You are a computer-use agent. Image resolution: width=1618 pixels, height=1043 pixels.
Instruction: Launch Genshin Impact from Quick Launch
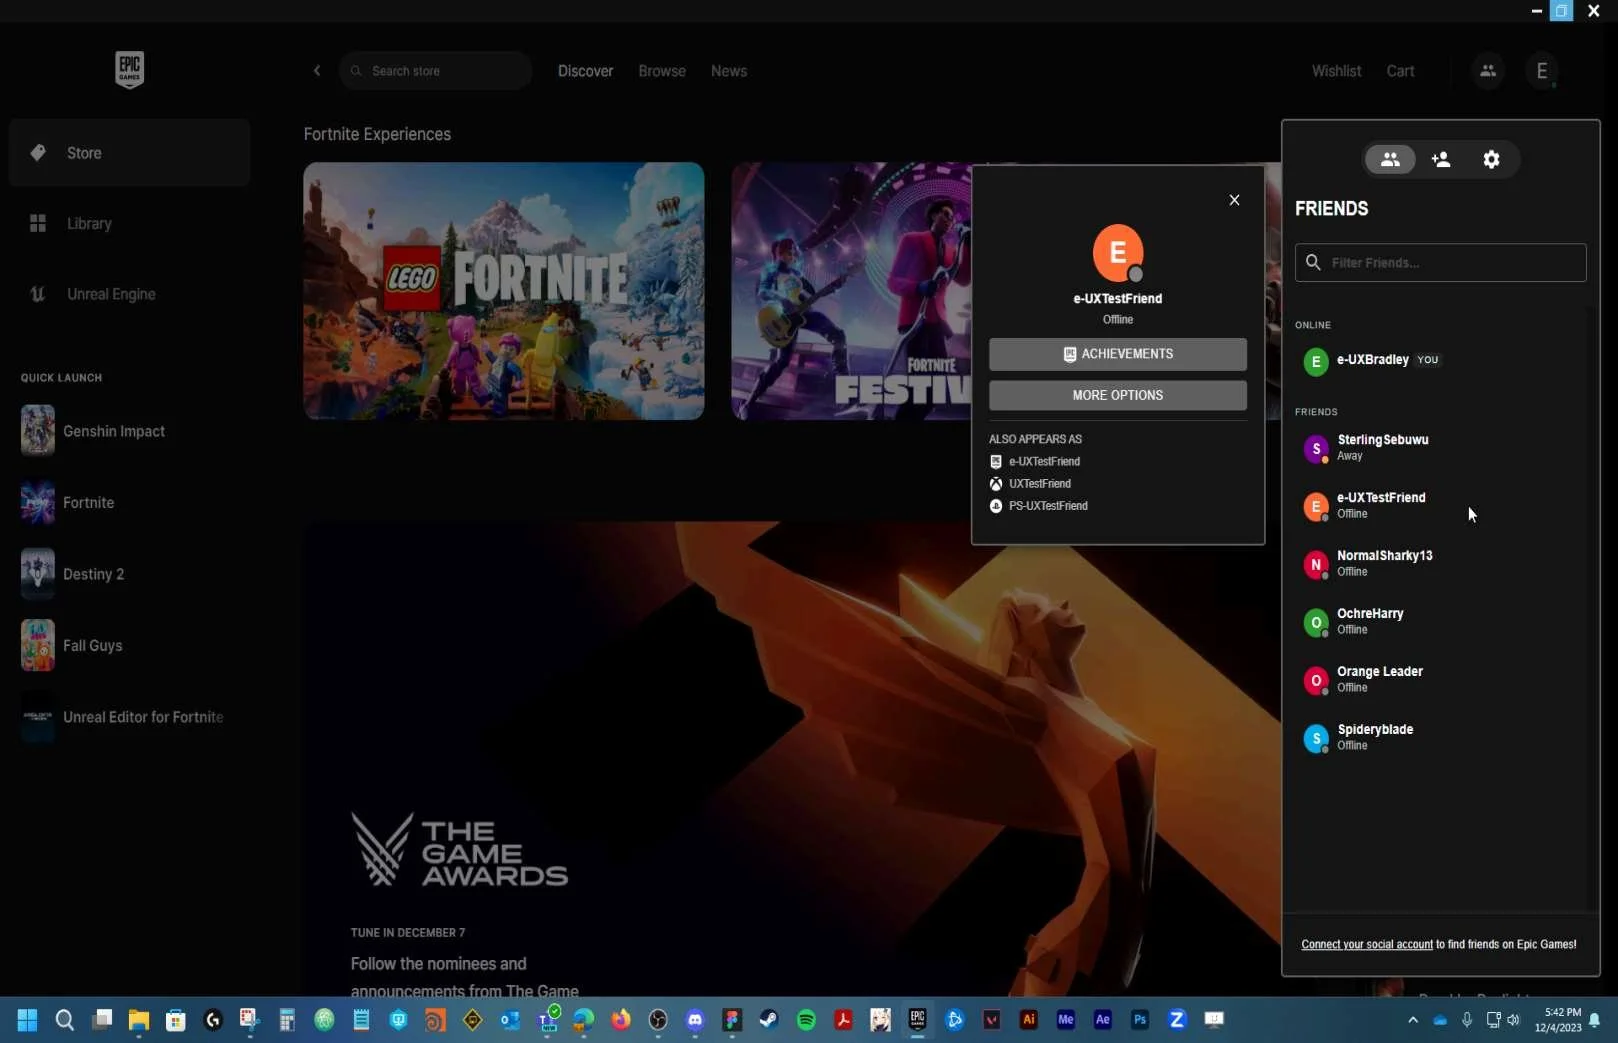pos(93,431)
